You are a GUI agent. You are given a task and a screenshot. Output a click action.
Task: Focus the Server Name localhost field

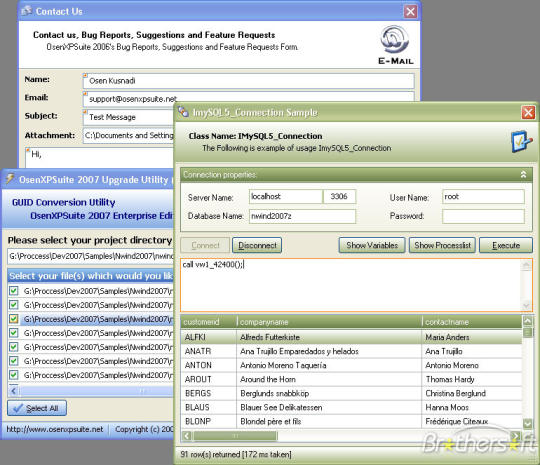(x=286, y=197)
